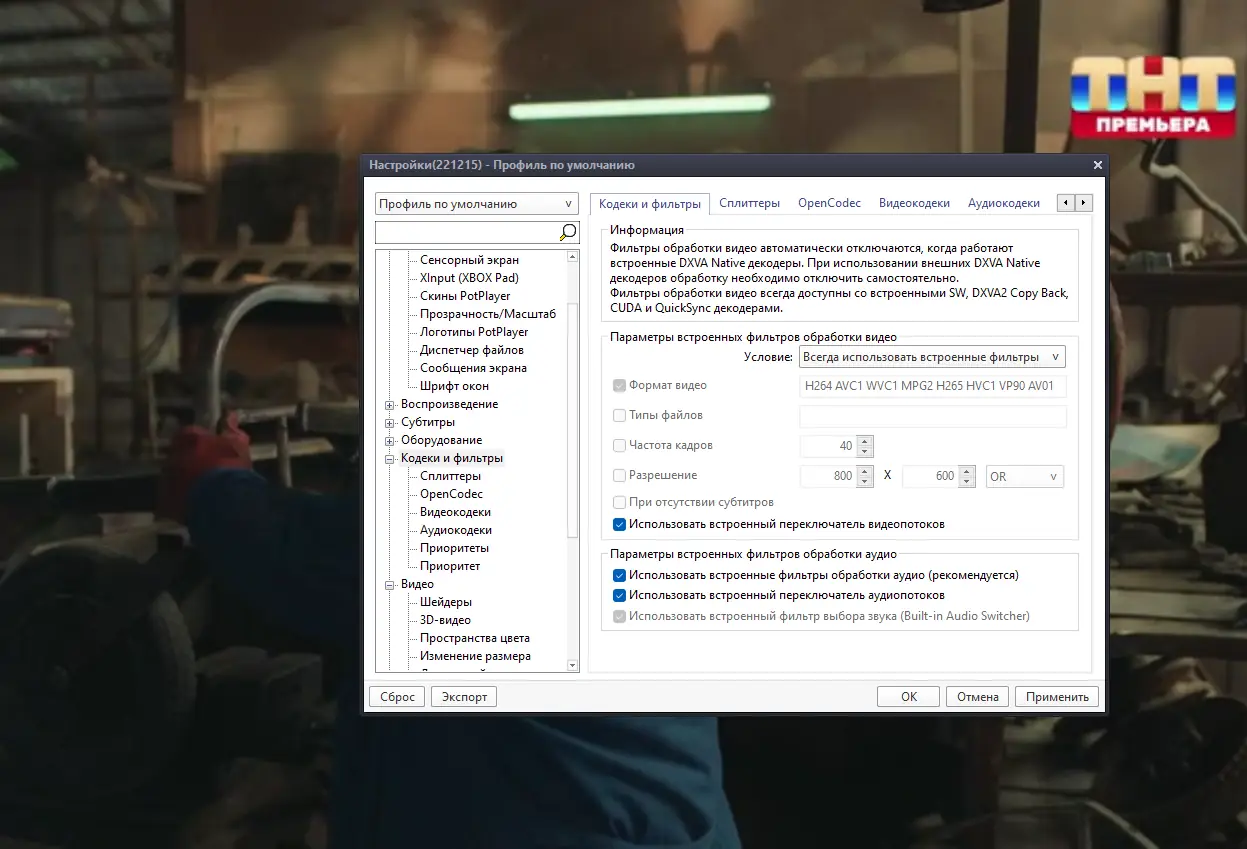Select Приоритеты tree item
This screenshot has height=849, width=1247.
click(454, 548)
